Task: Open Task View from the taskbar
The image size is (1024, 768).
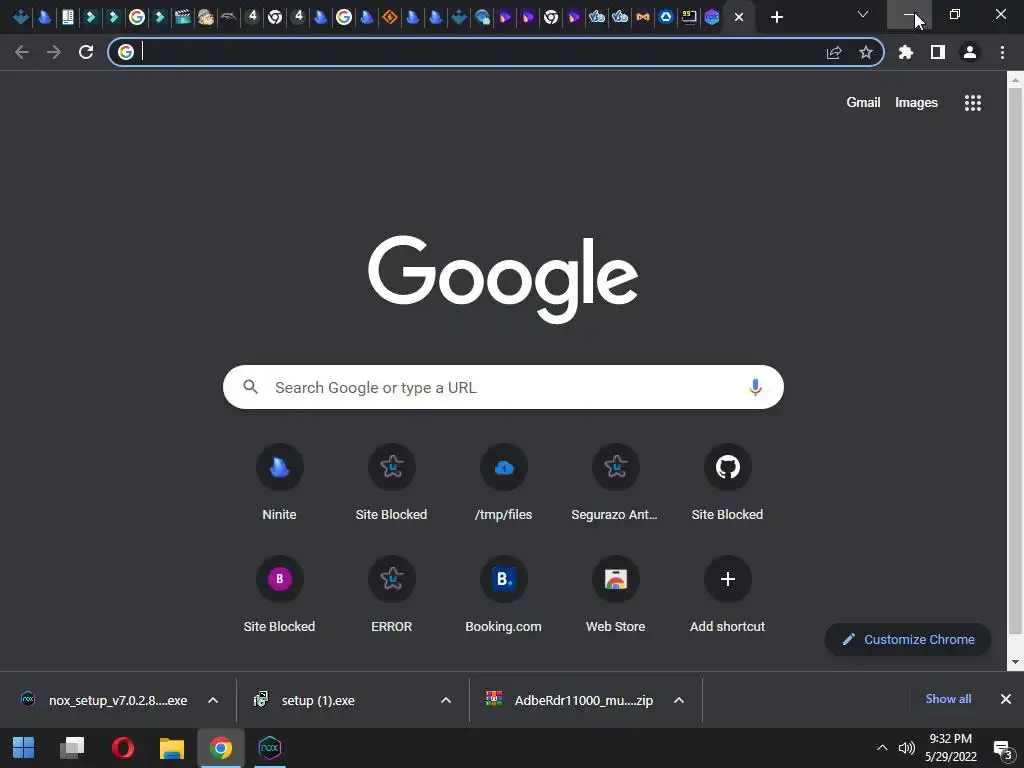Action: click(72, 748)
